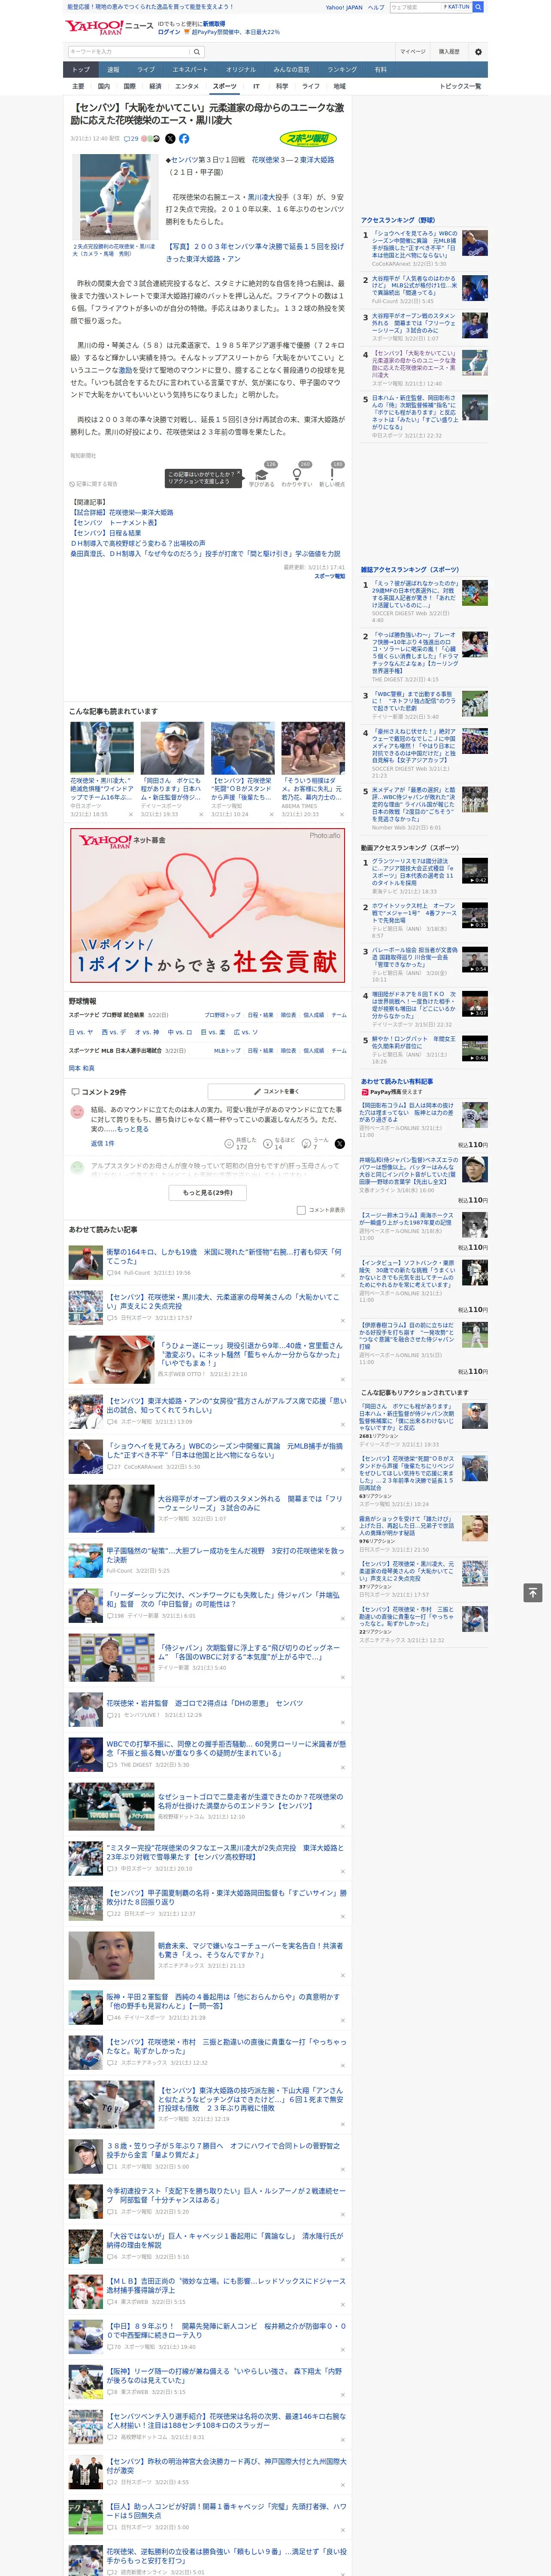
Task: Click the back-to-top arrow button
Action: coord(533,1593)
